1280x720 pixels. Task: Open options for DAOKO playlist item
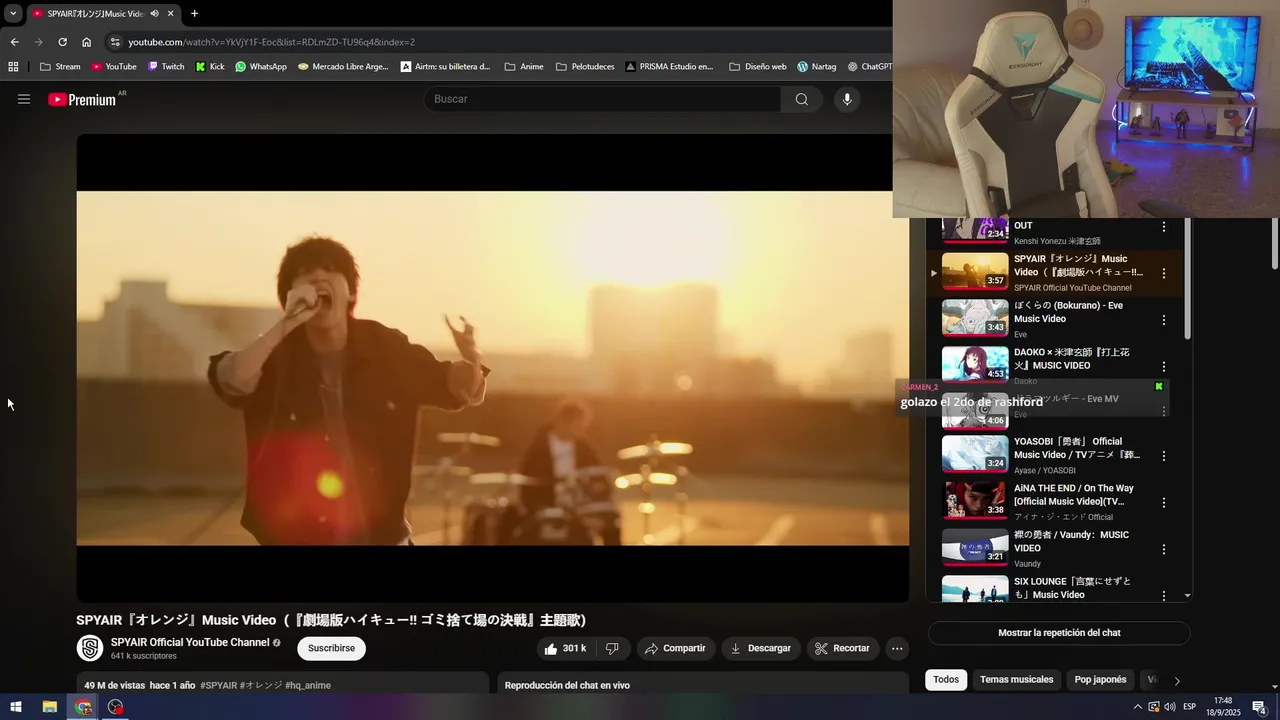coord(1164,367)
